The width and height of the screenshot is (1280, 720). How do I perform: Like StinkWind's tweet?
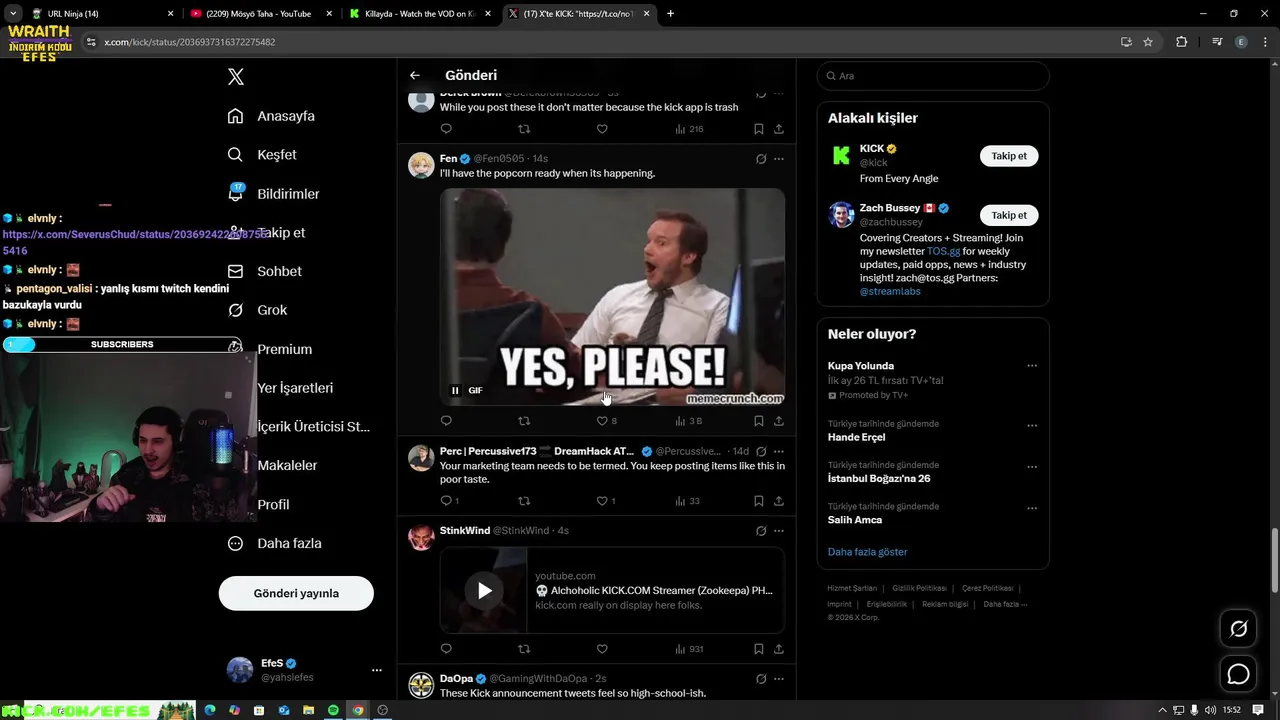tap(602, 649)
